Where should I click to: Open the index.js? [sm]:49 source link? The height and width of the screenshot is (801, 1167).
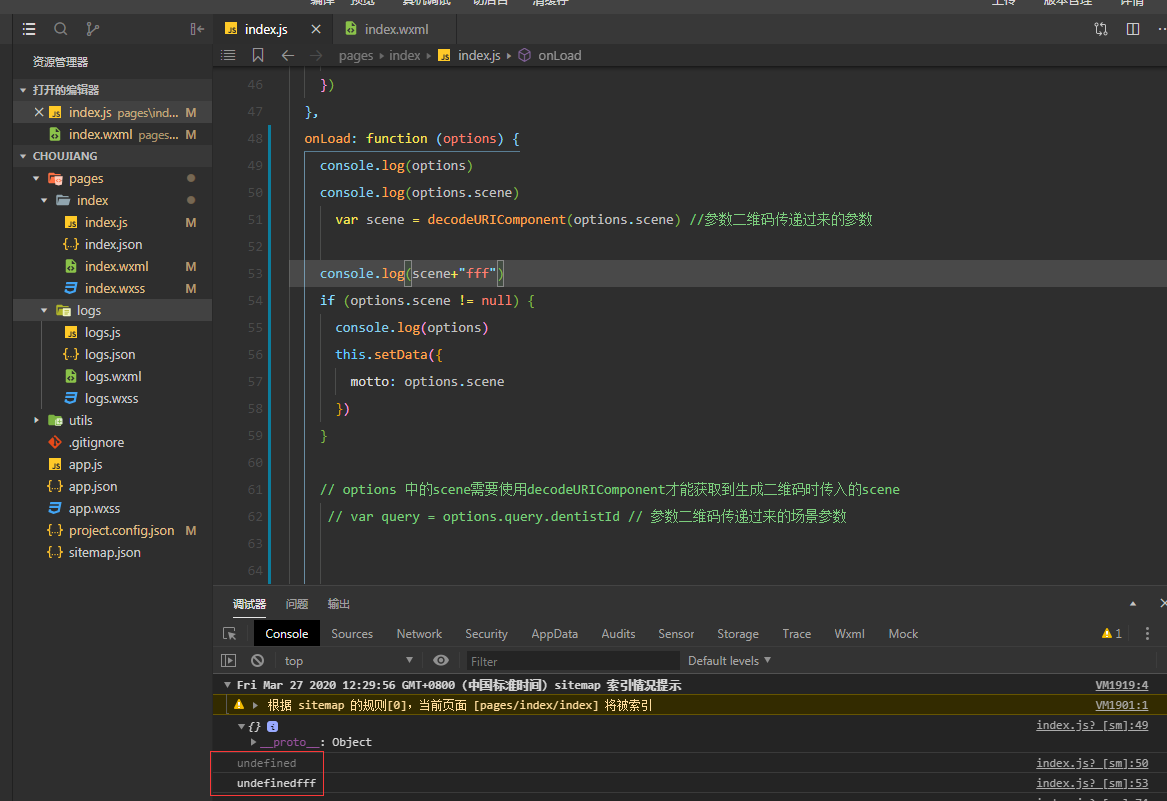pos(1091,726)
